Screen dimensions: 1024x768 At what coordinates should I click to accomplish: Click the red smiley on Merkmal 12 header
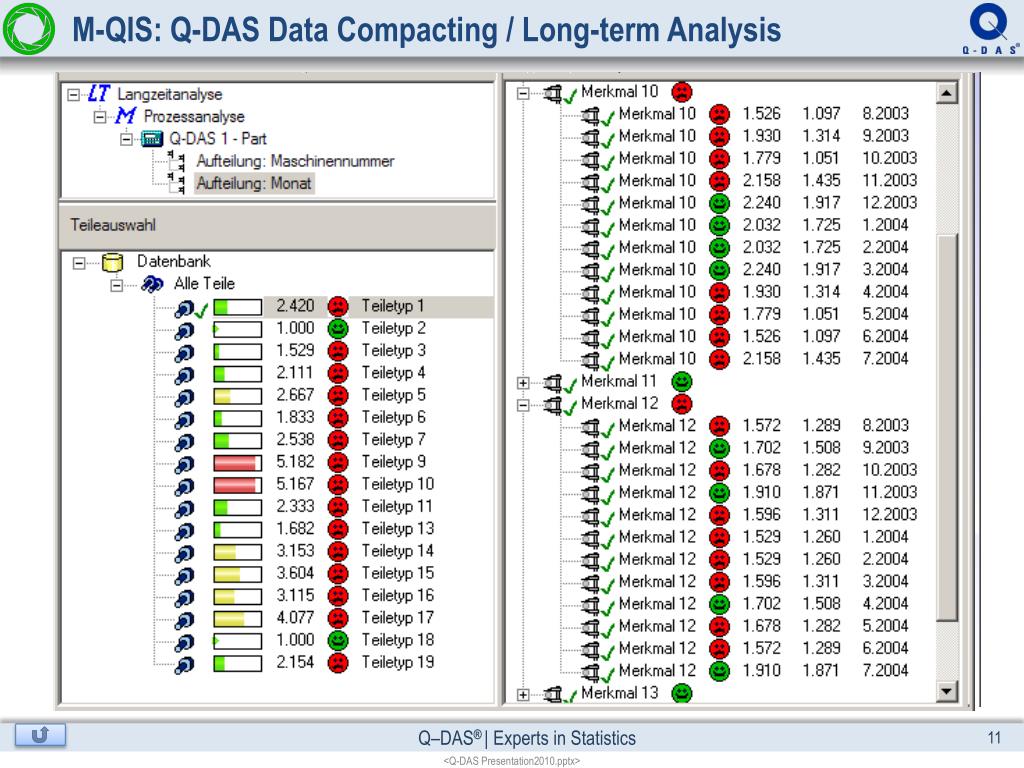[682, 404]
